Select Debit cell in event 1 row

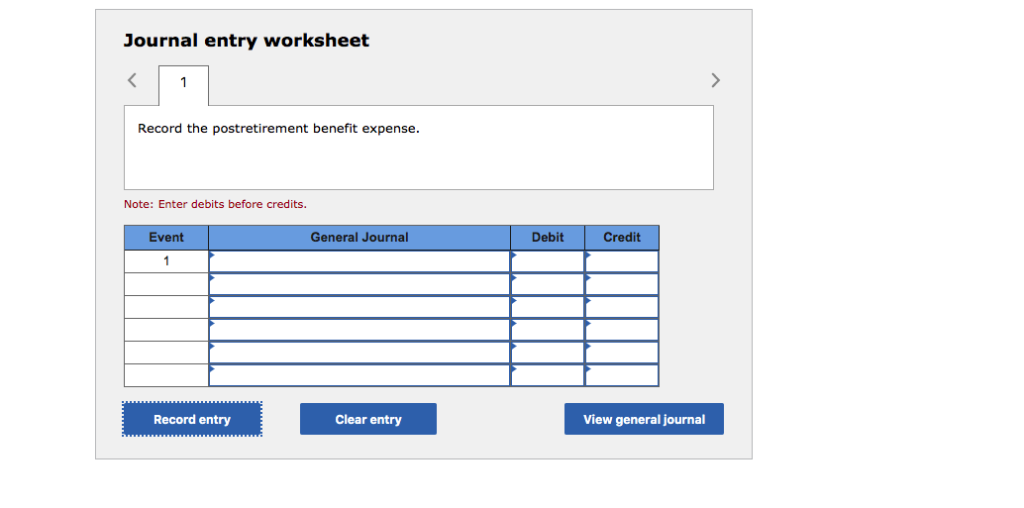(547, 261)
